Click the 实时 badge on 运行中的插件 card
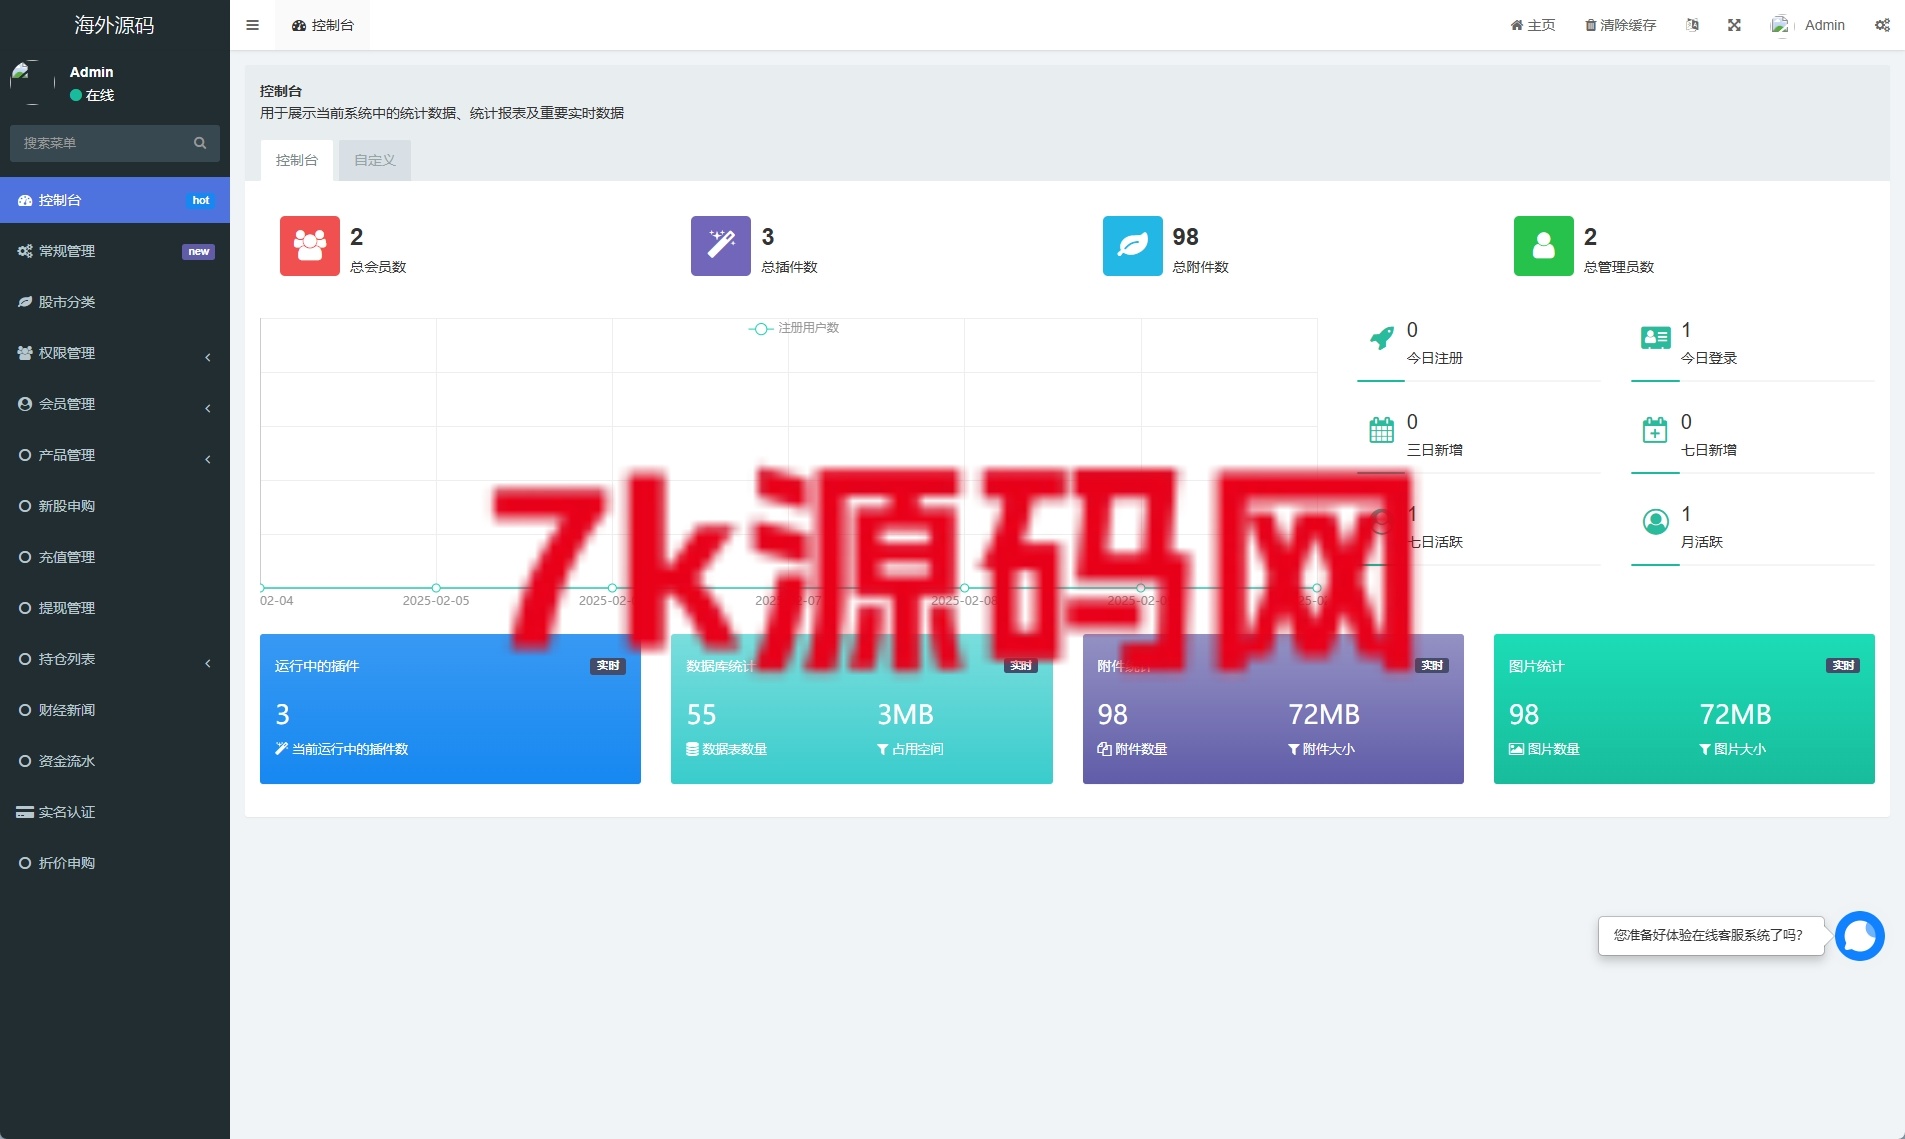Image resolution: width=1905 pixels, height=1139 pixels. tap(608, 666)
